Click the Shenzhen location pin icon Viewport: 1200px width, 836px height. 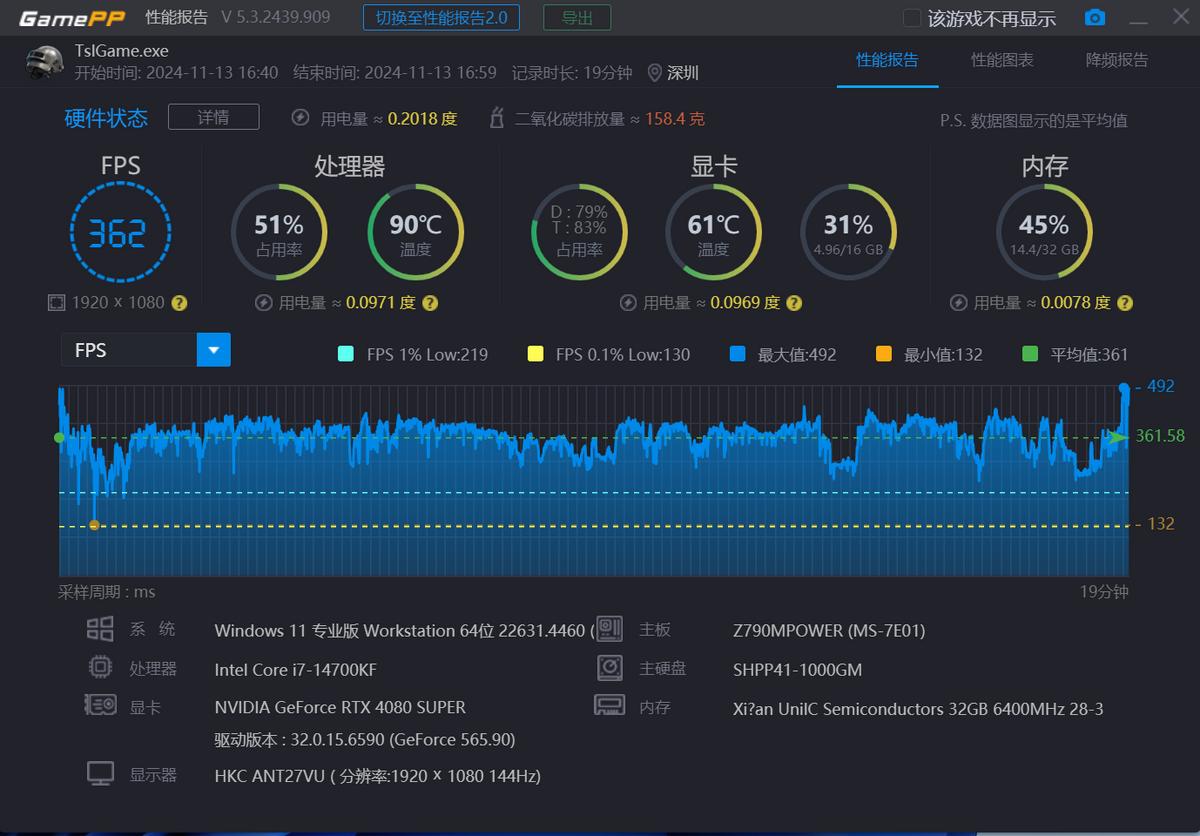(655, 73)
